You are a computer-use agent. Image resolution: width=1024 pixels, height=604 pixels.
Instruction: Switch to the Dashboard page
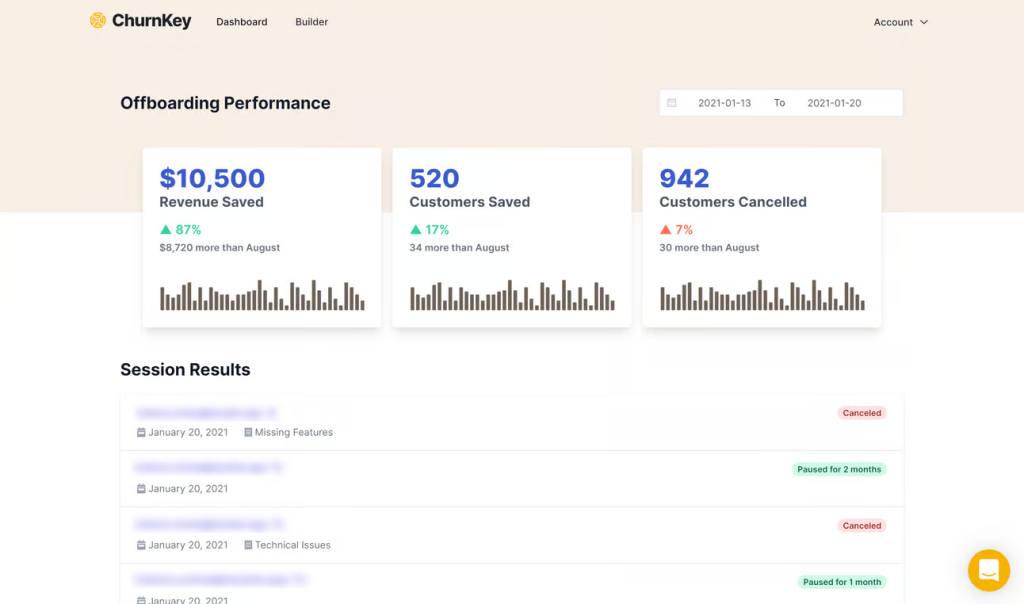241,21
